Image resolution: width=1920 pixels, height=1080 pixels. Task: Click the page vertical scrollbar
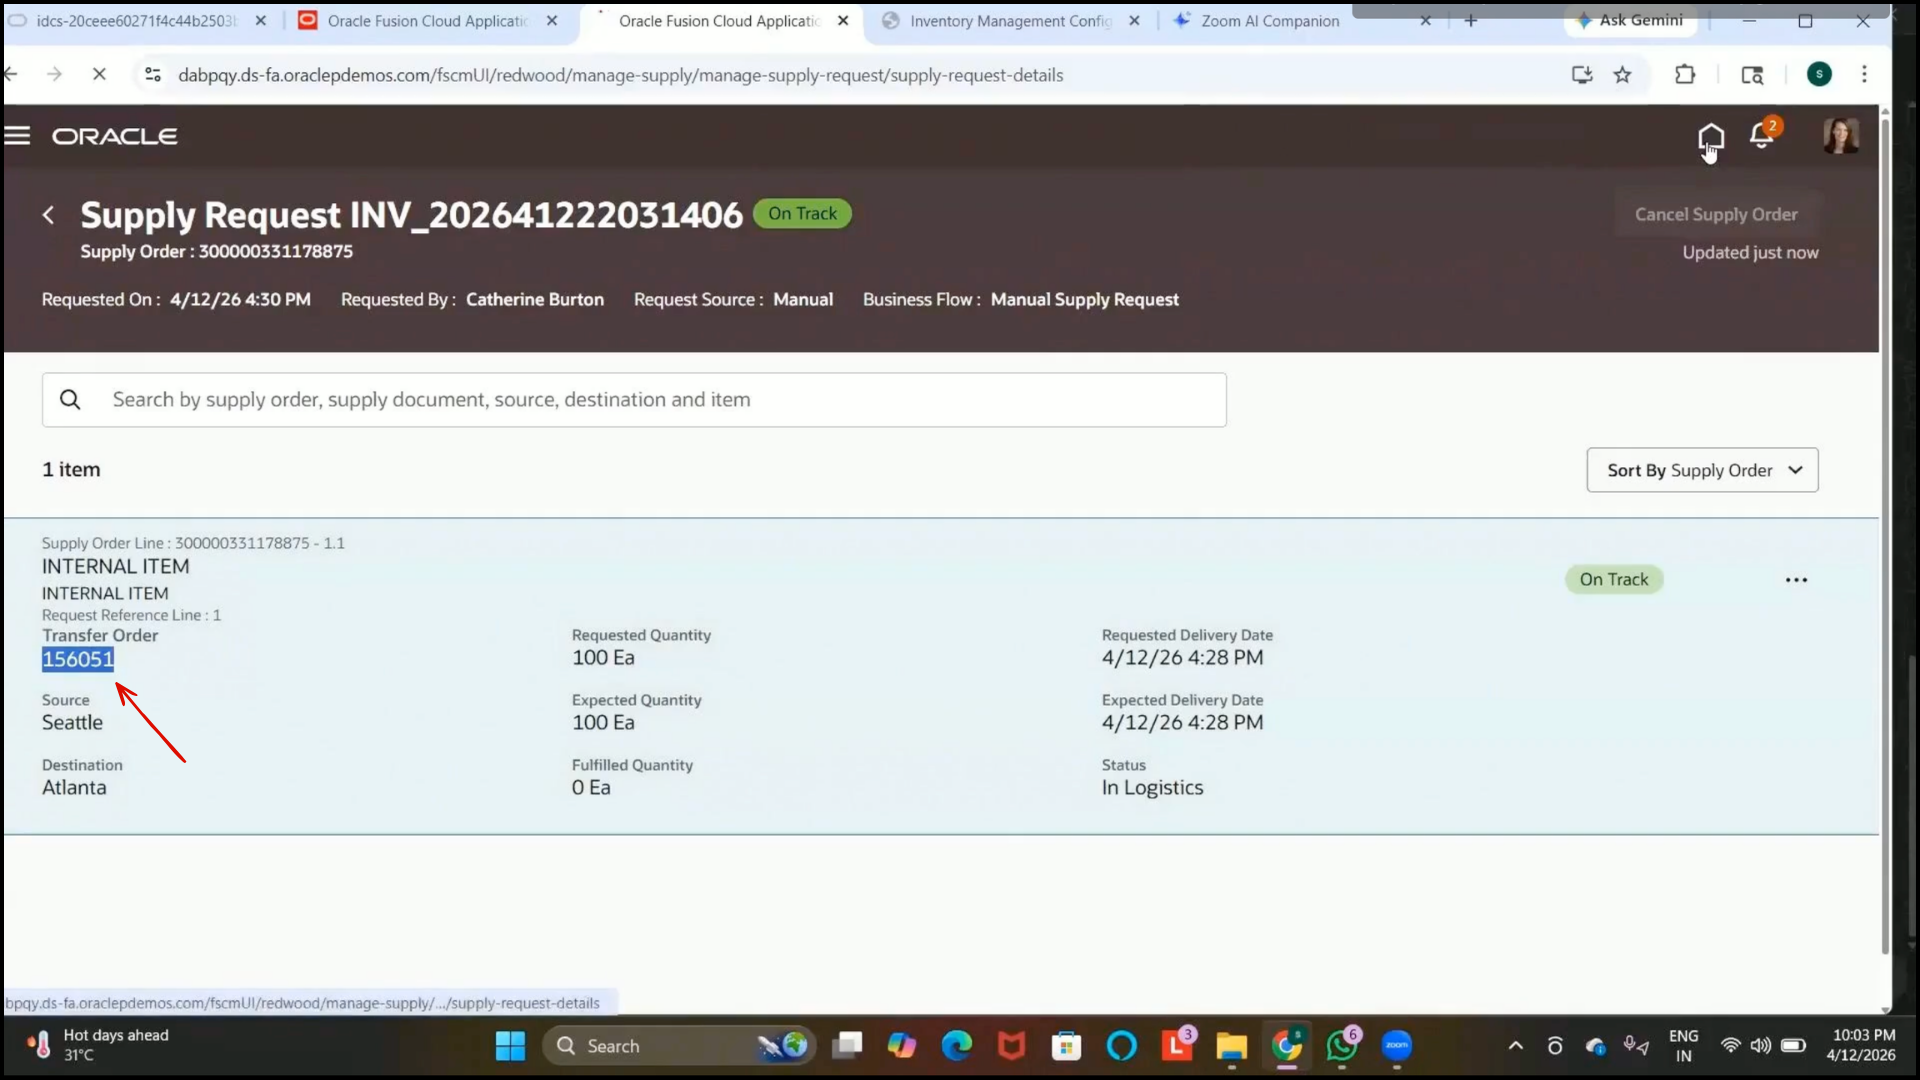(x=1885, y=535)
